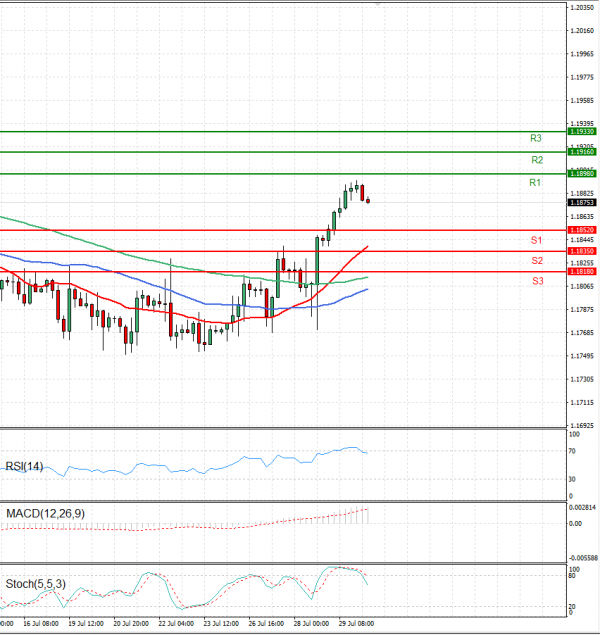Click the S1 support label
600x635 pixels.
pyautogui.click(x=536, y=240)
